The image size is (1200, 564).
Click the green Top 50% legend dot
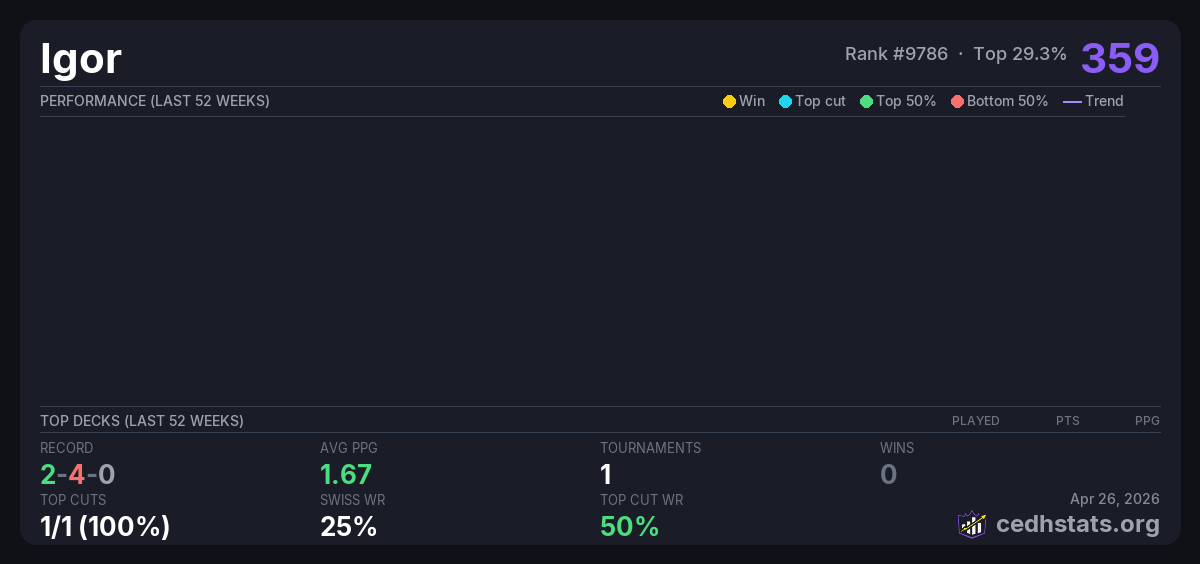click(866, 101)
